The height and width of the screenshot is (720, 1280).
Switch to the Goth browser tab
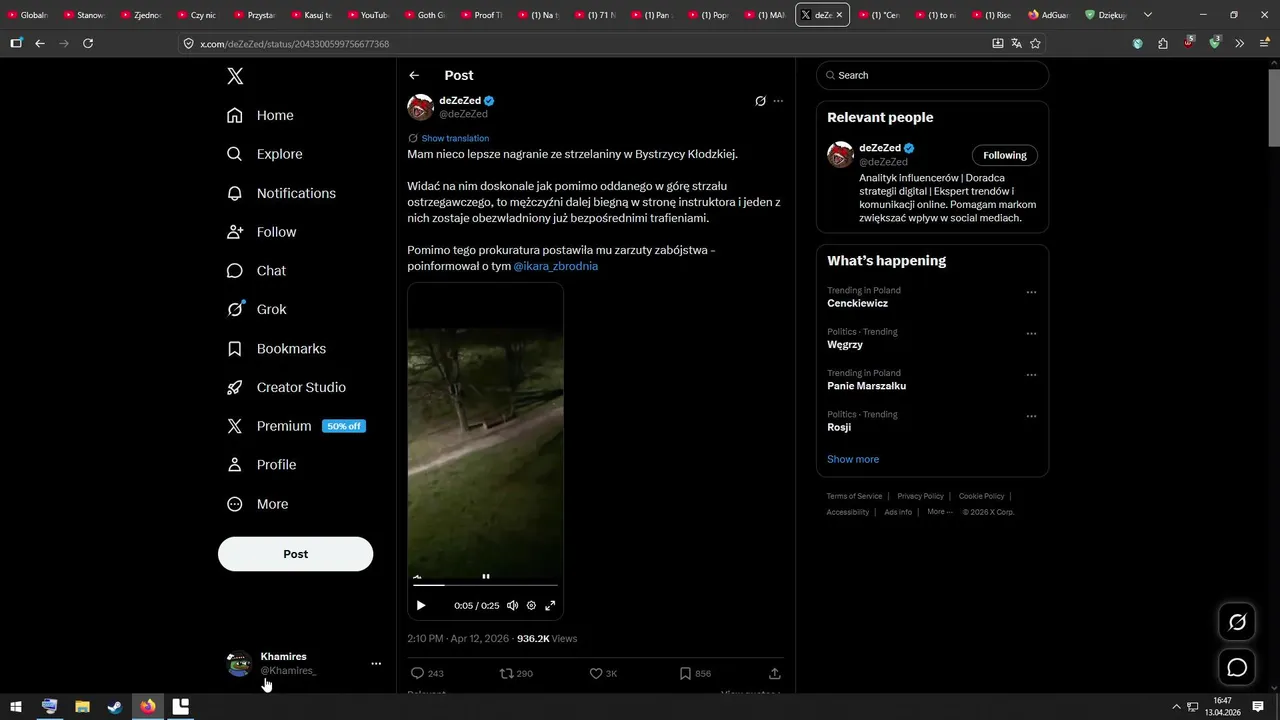426,15
